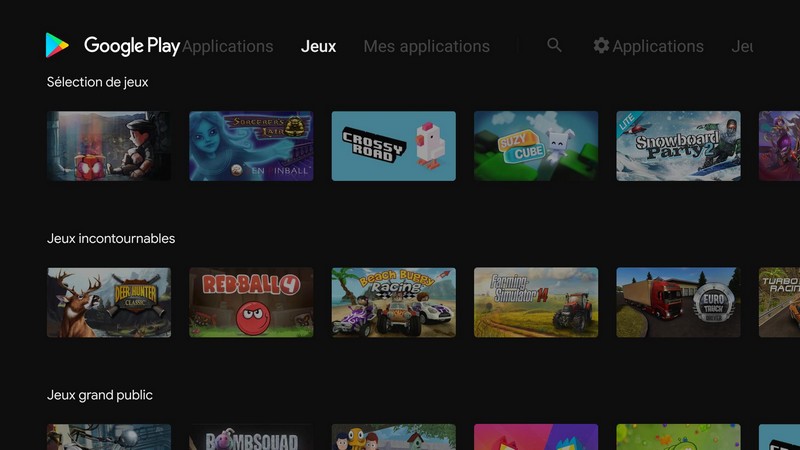Select the Farming Simulator 14 tile
The image size is (800, 450).
(x=536, y=303)
